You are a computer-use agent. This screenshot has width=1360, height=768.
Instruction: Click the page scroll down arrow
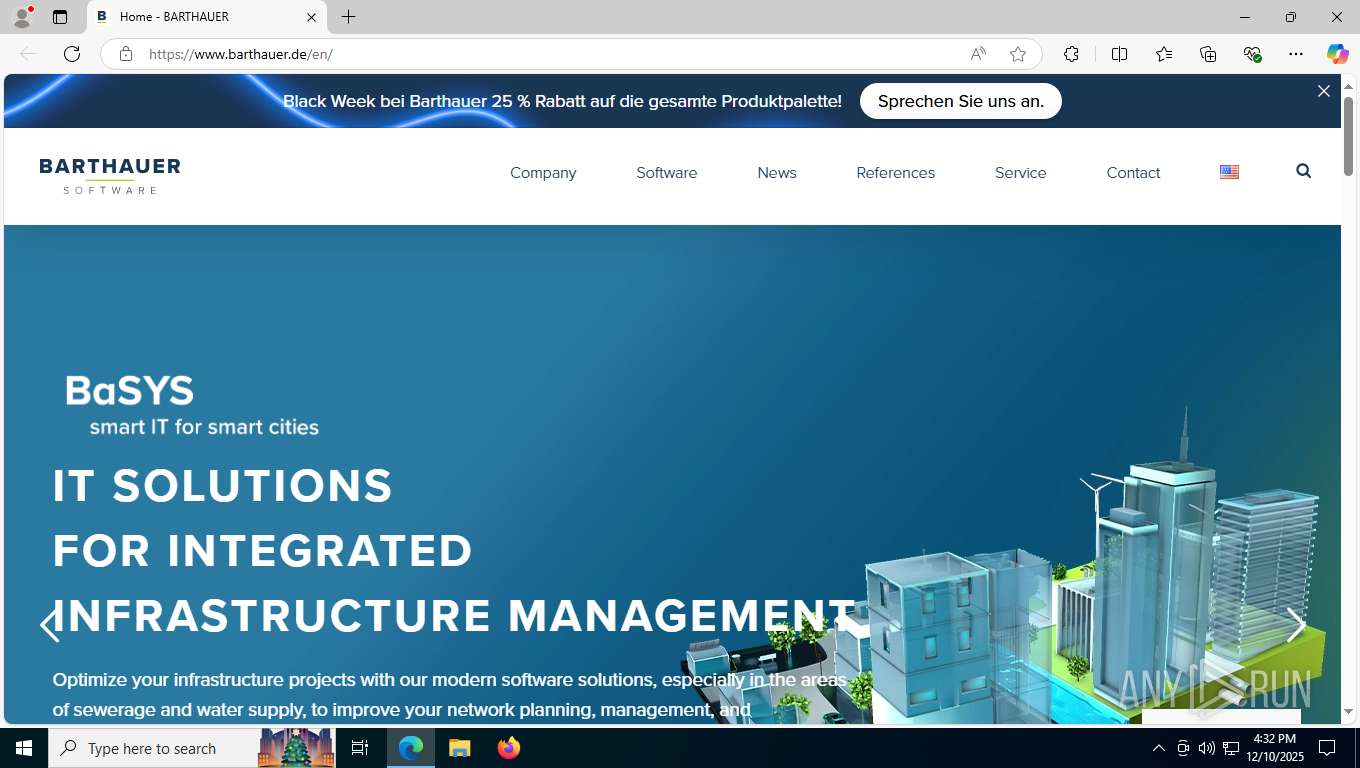pyautogui.click(x=1348, y=711)
